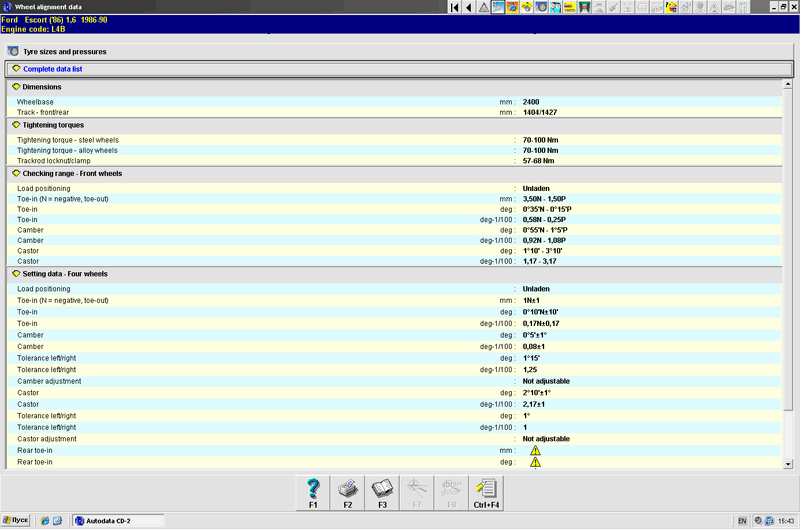
Task: Open Tyre sizes and pressures section
Action: click(400, 52)
